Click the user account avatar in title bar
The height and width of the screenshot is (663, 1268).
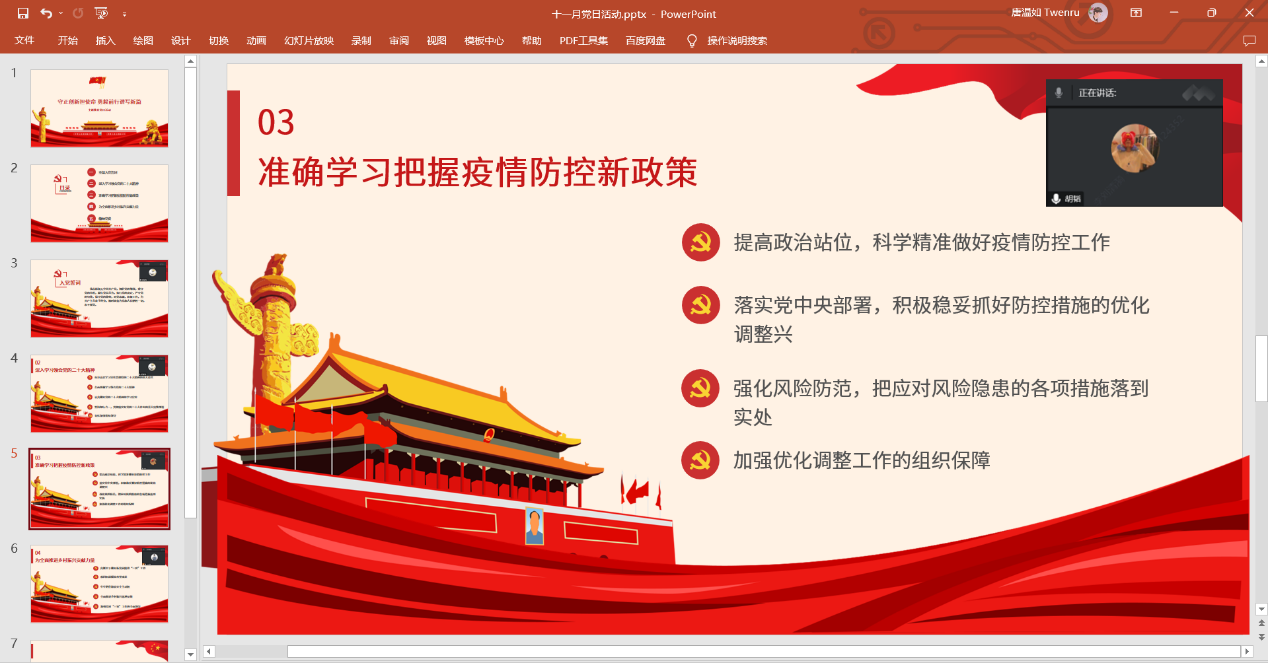(x=1098, y=13)
